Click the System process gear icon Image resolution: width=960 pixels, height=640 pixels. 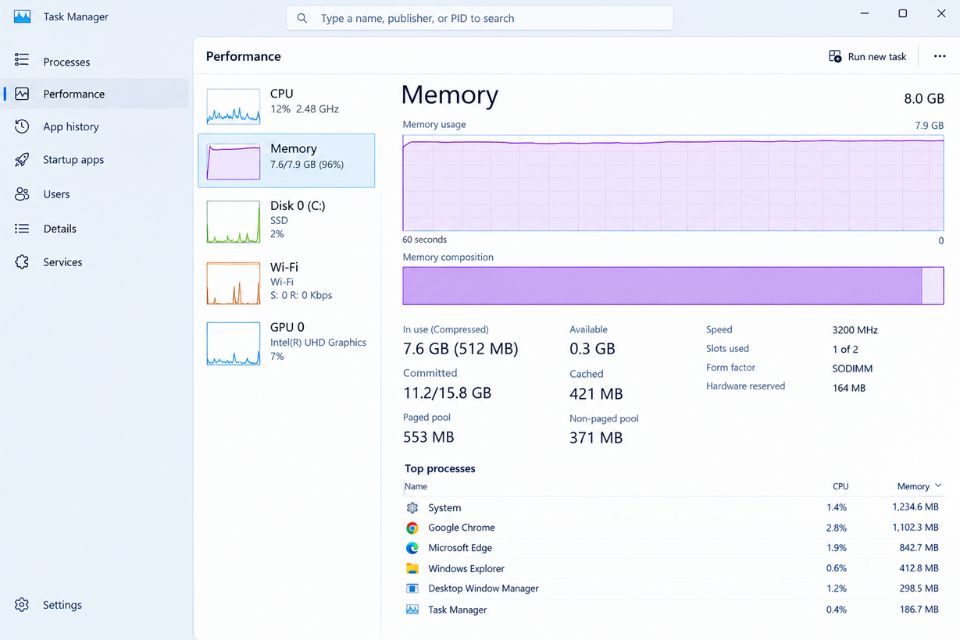(x=413, y=508)
